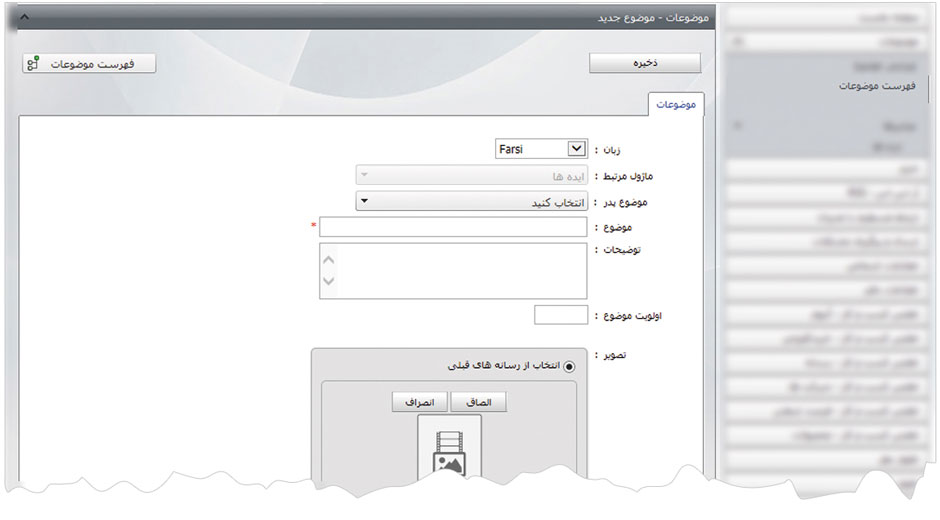
Task: Collapse the panel using the title bar chevron
Action: tap(25, 18)
